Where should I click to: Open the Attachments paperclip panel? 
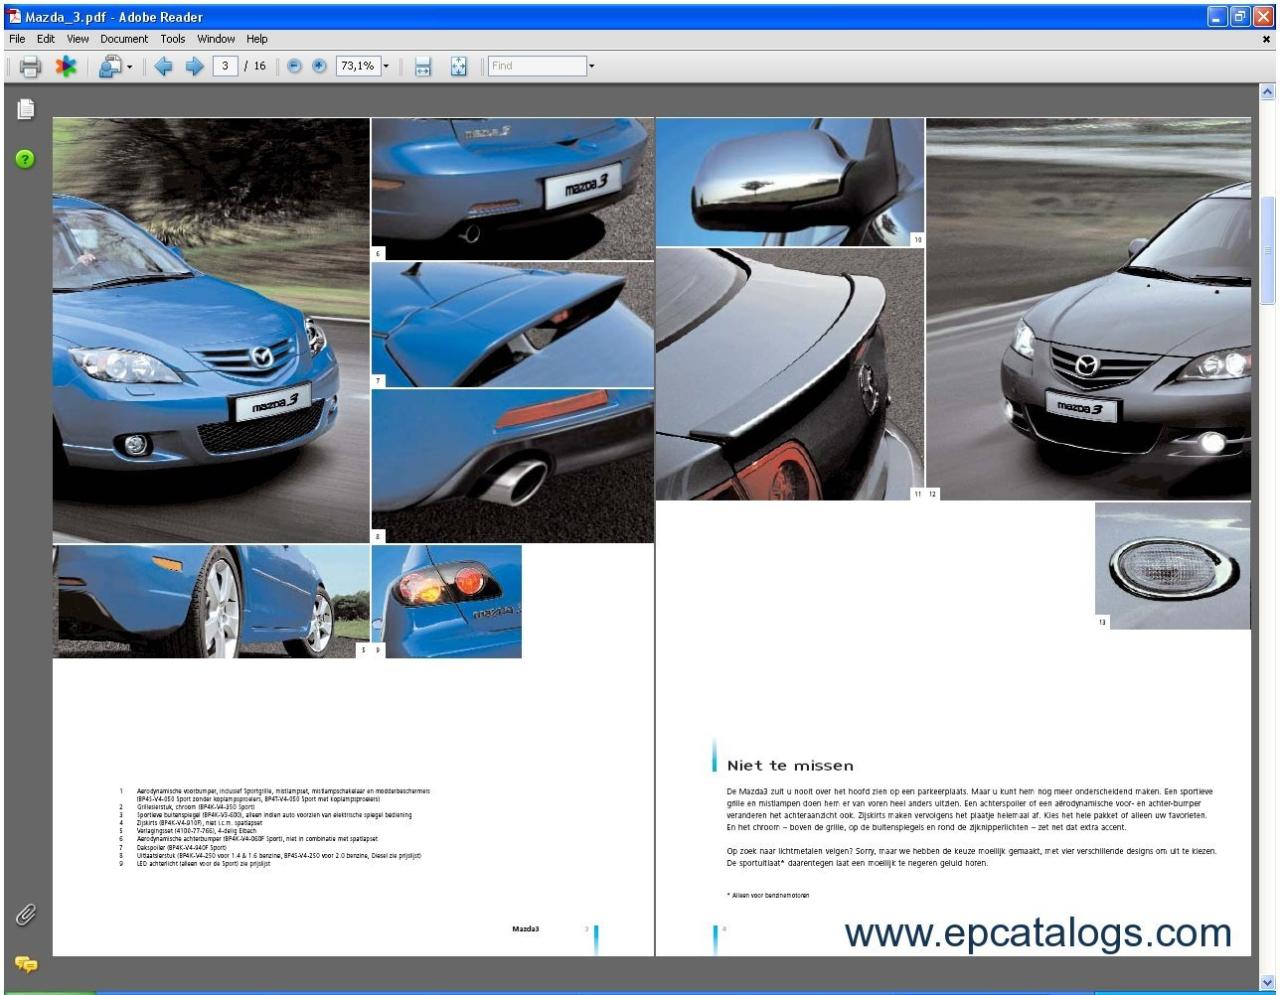(26, 914)
